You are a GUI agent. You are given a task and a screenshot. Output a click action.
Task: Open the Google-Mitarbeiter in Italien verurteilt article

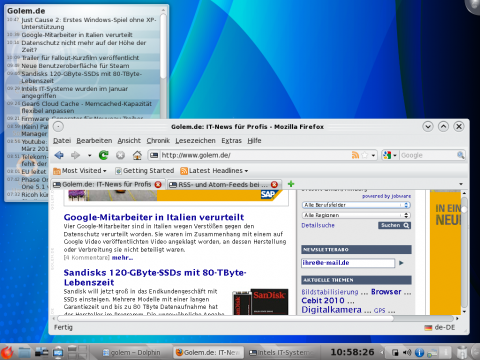click(154, 217)
